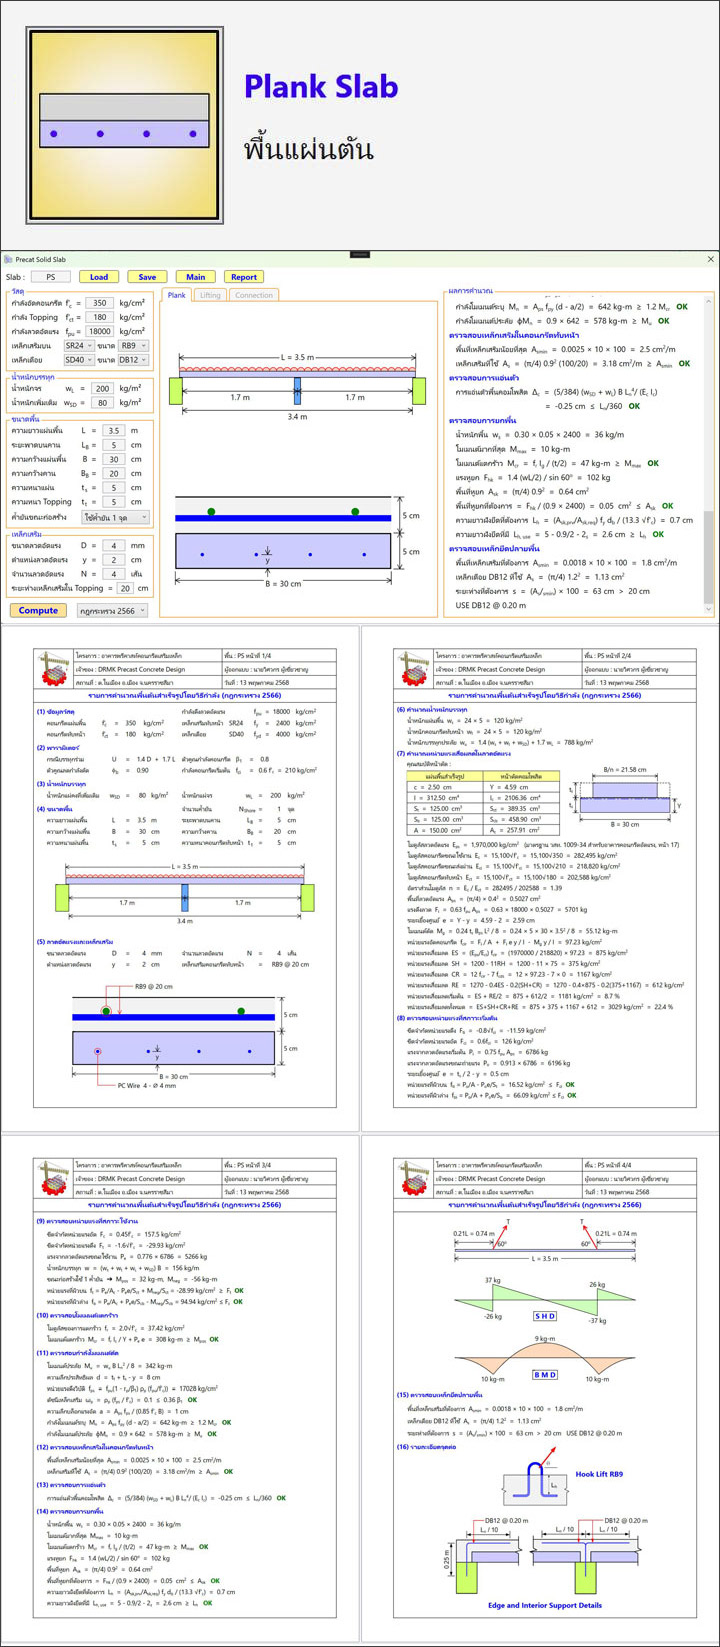Open the SD40 dowel steel grade dropdown
This screenshot has width=720, height=1647.
(78, 359)
